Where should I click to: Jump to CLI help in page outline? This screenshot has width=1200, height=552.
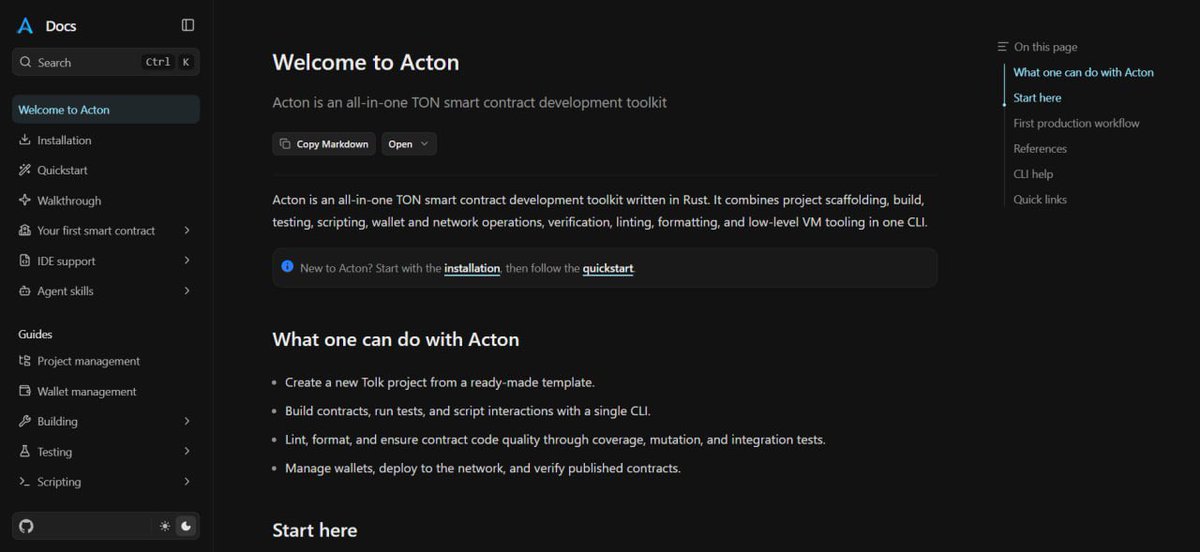[x=1033, y=174]
